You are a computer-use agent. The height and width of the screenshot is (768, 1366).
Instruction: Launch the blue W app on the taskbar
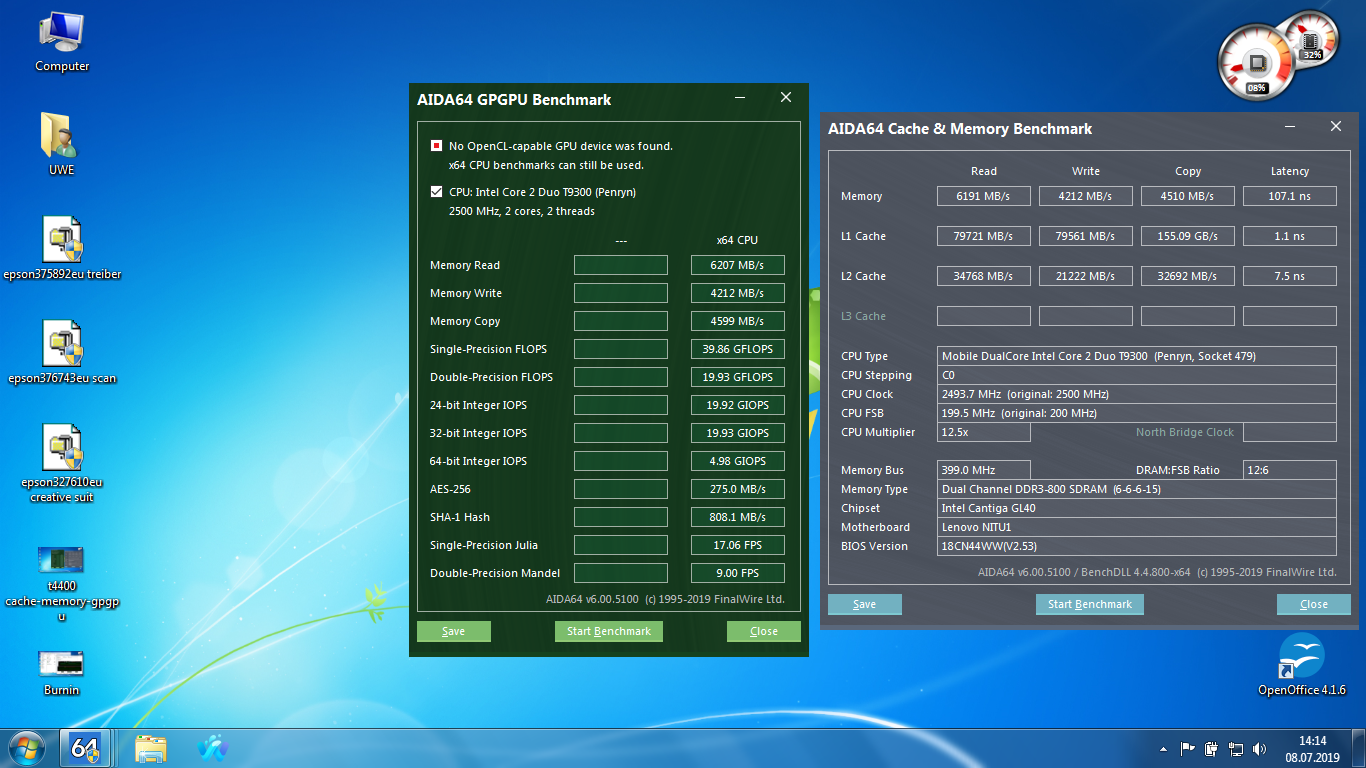213,747
